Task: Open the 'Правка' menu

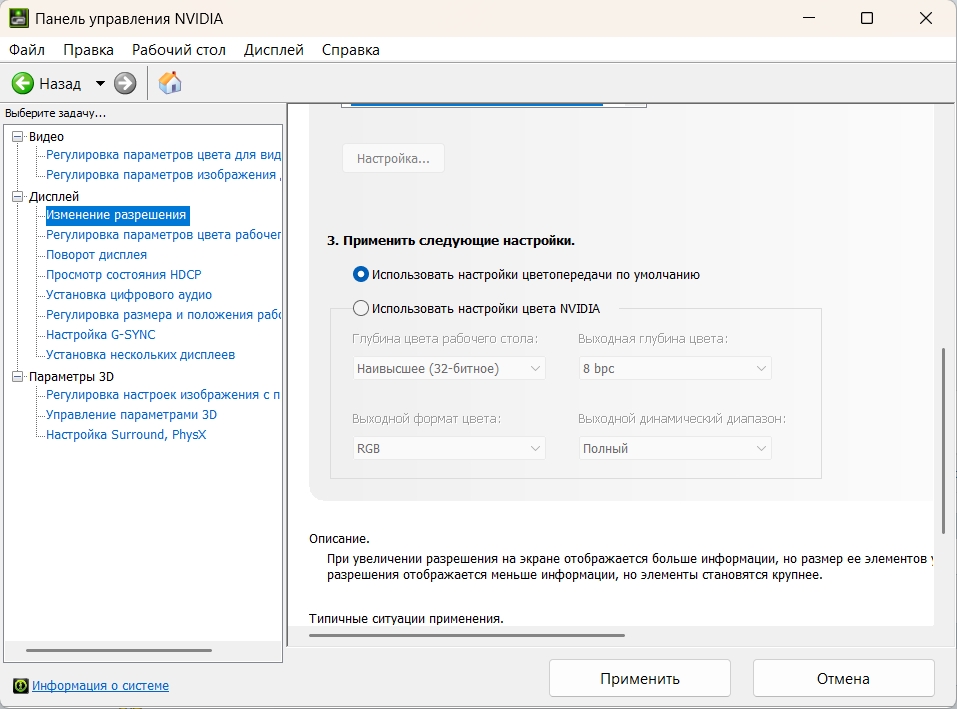Action: (x=88, y=50)
